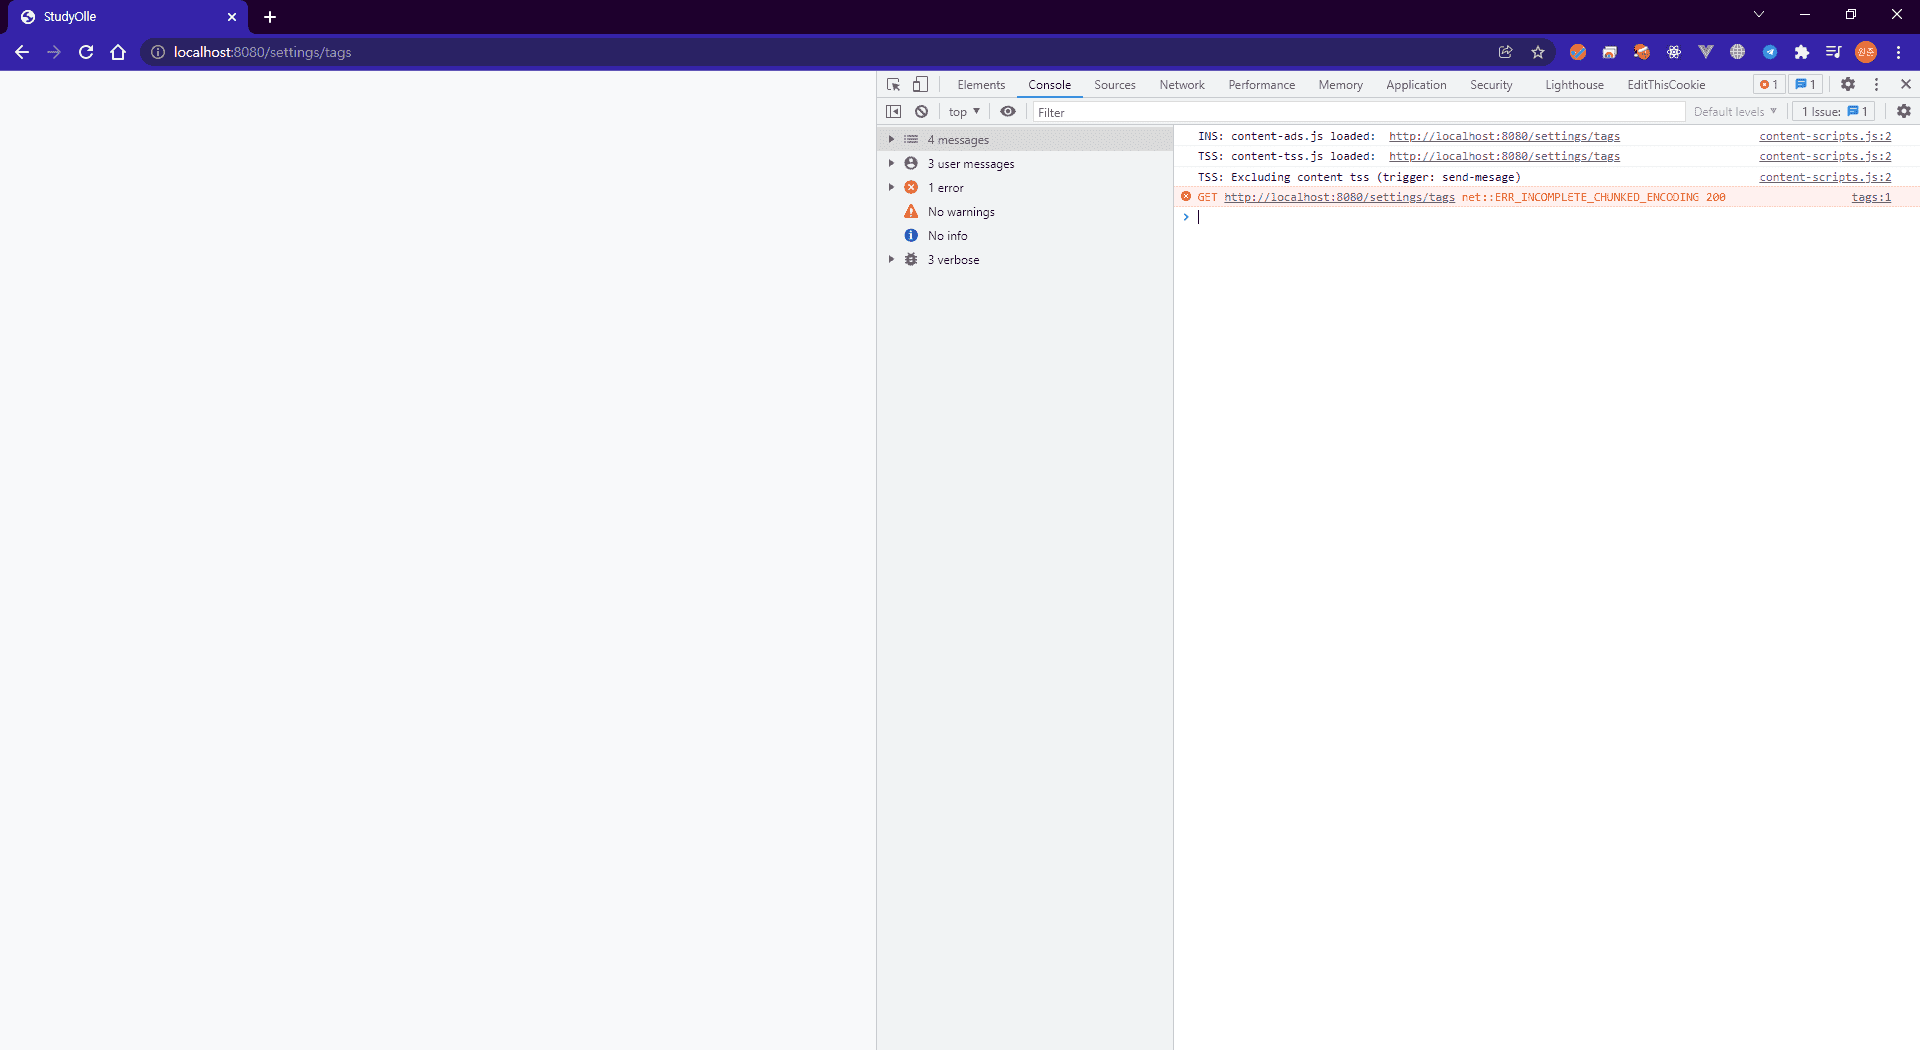Switch to the EditThisCookie tab
1920x1050 pixels.
coord(1666,85)
